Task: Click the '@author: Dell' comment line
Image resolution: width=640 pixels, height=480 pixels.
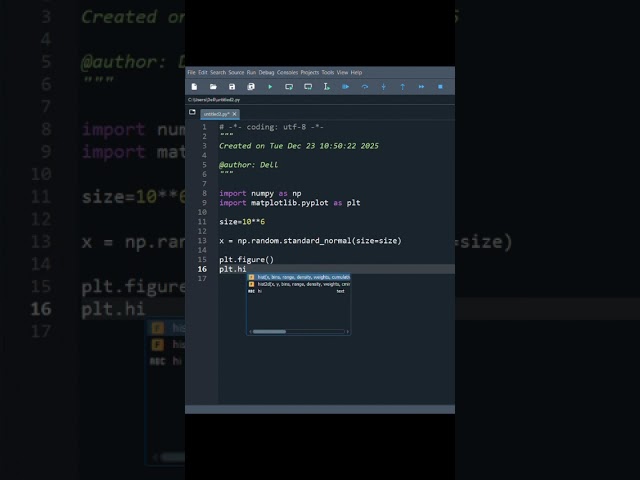Action: [249, 164]
